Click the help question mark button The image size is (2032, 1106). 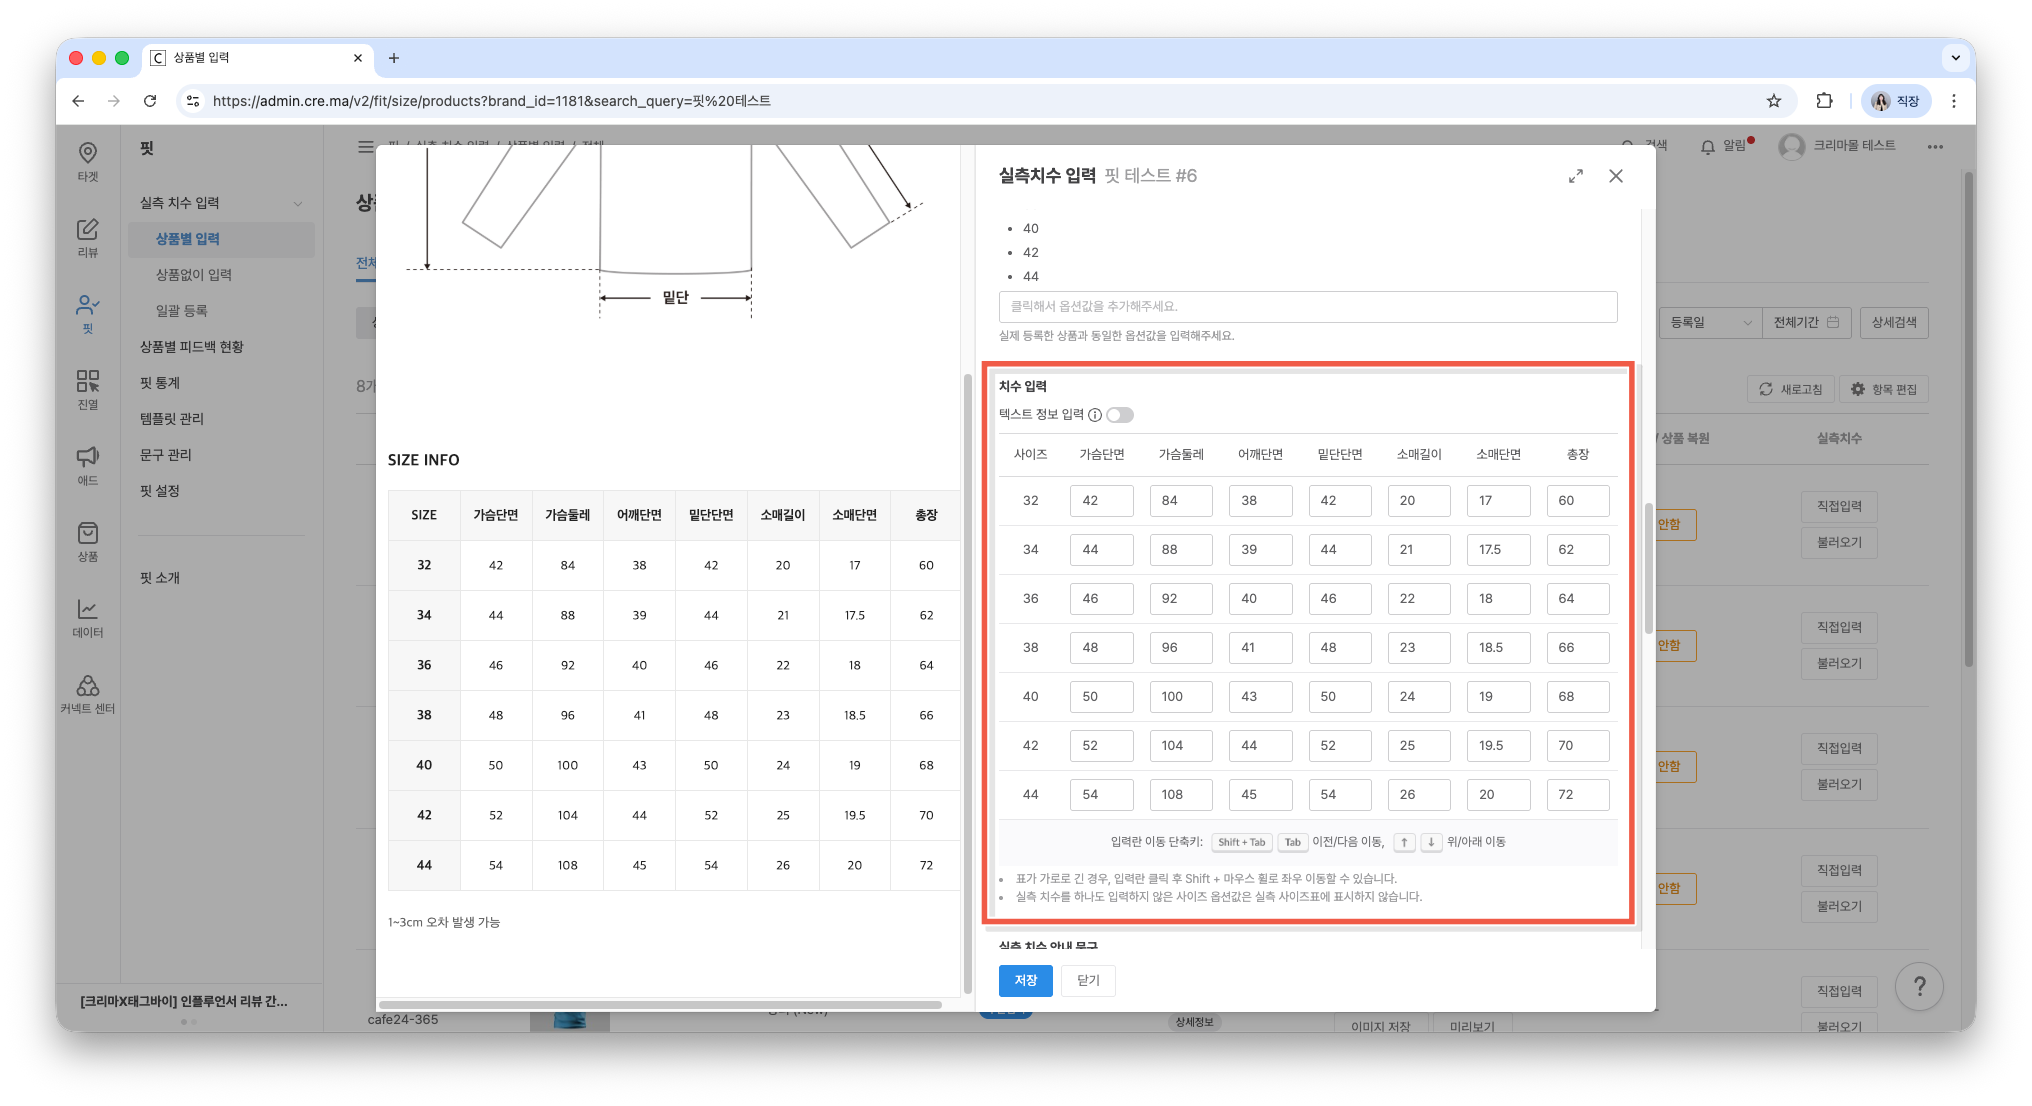coord(1919,987)
